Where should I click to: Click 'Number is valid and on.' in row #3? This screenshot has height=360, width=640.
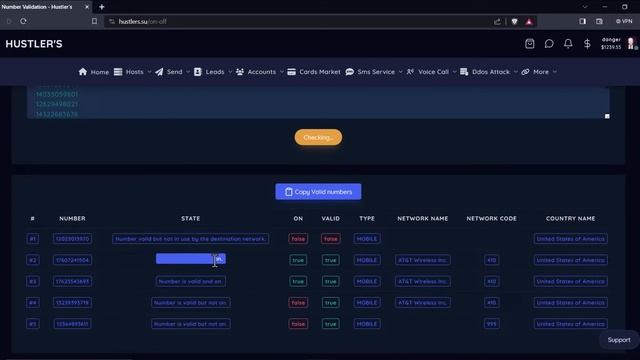tap(191, 281)
